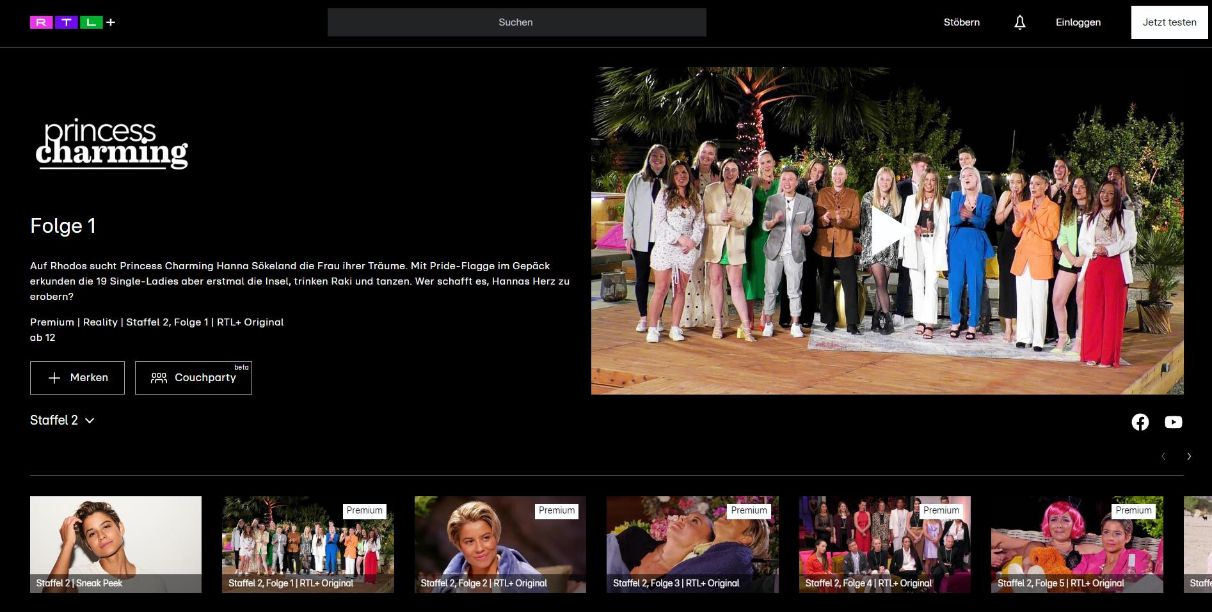
Task: Play Folge 1 in the video preview
Action: [887, 231]
